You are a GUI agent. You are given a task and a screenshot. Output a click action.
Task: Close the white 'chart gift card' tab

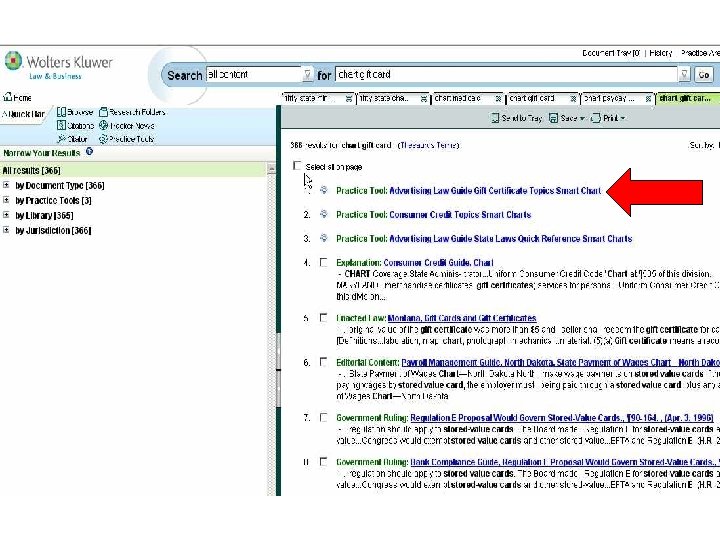[573, 99]
